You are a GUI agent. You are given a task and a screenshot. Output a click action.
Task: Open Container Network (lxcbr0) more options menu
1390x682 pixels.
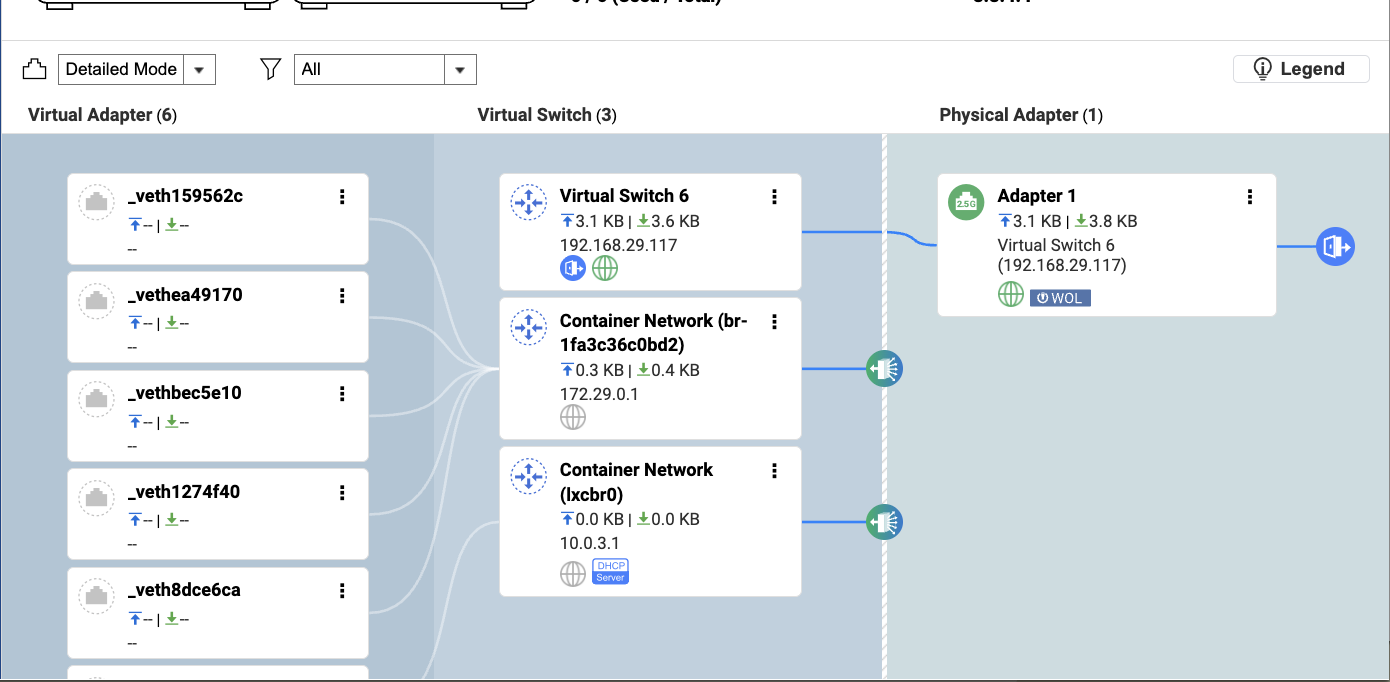pos(774,471)
